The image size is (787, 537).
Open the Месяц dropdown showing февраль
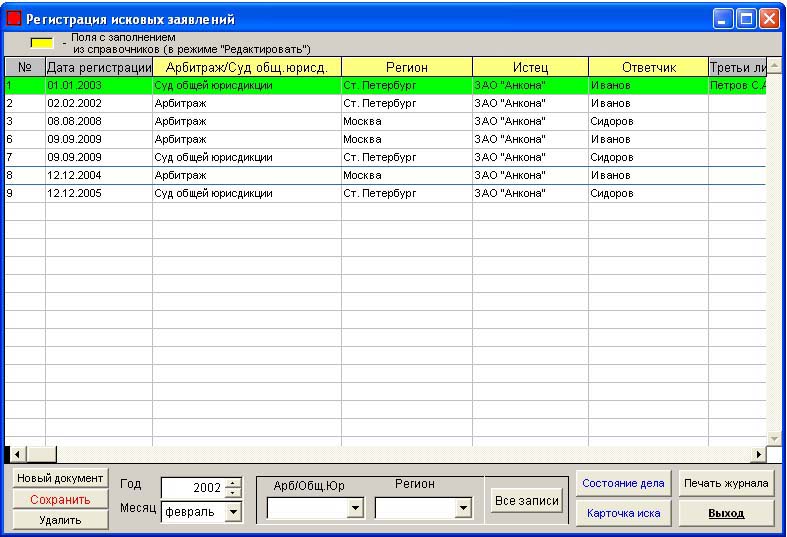pyautogui.click(x=232, y=512)
